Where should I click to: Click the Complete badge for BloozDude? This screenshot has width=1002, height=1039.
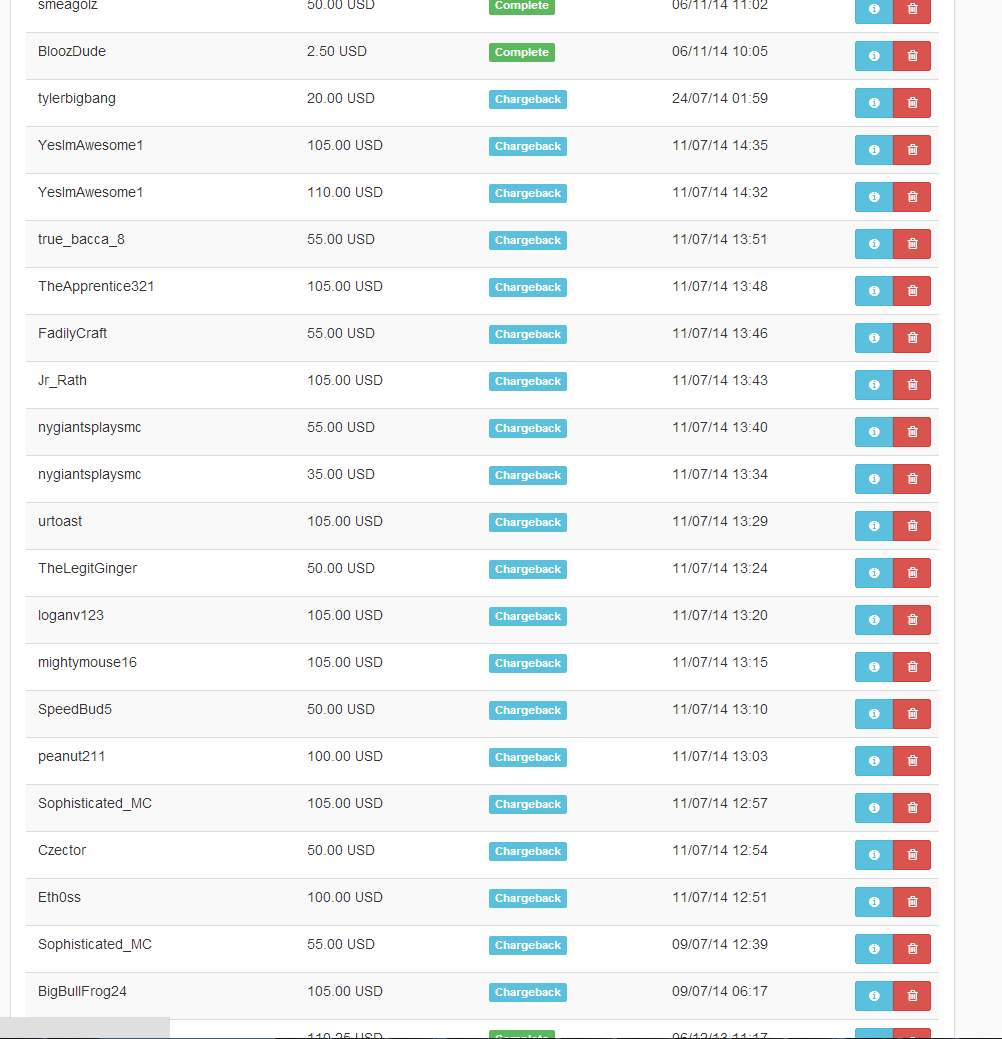coord(522,52)
